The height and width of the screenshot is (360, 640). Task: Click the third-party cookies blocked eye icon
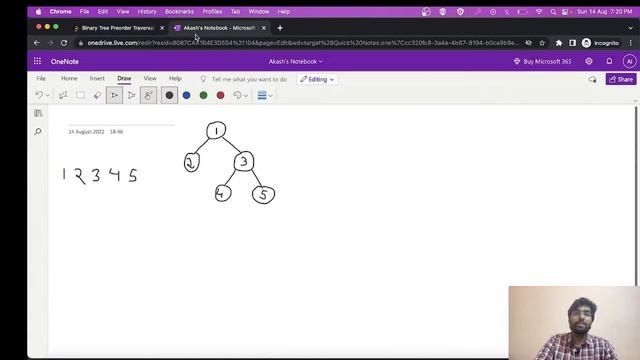[528, 43]
